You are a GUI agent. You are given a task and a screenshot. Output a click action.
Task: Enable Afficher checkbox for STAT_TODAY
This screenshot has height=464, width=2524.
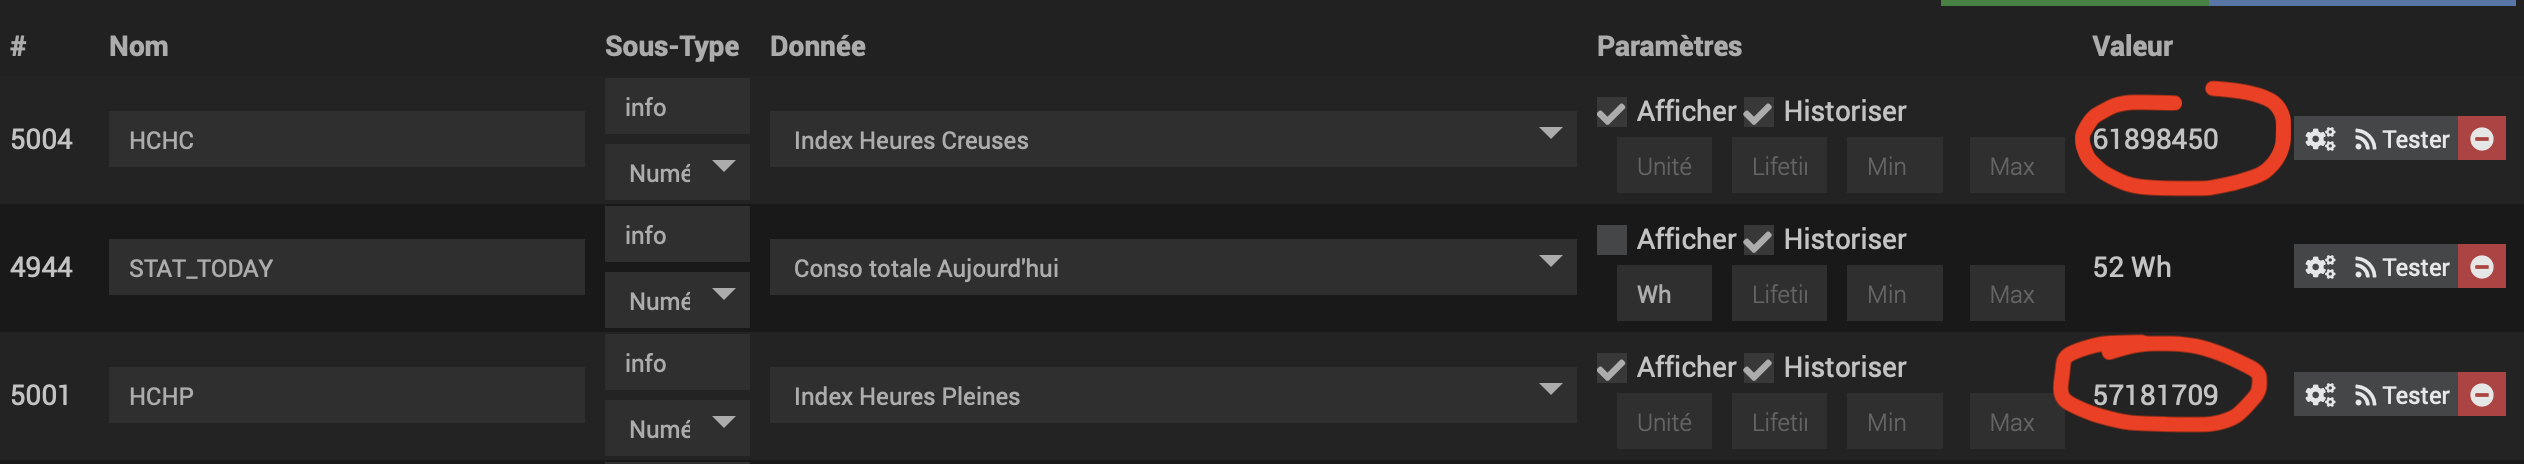[1611, 240]
